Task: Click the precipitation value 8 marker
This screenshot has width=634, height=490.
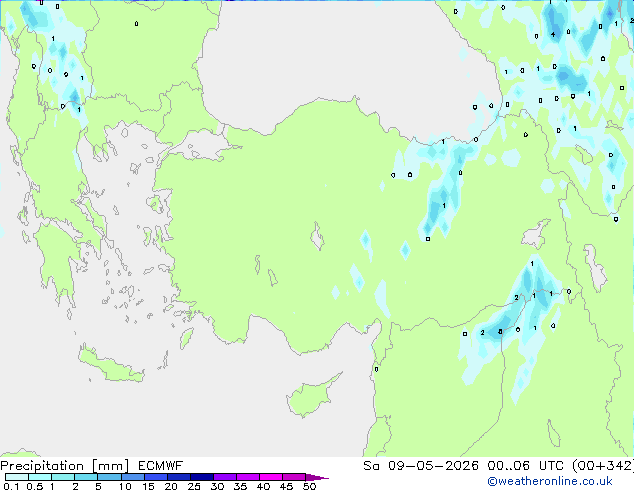Action: click(499, 331)
